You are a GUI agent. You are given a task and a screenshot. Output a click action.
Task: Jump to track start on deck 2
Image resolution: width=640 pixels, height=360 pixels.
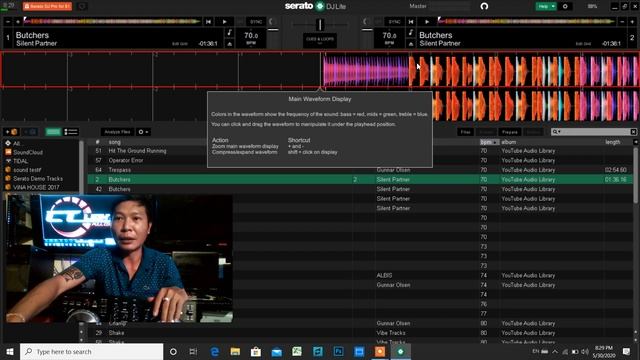(x=411, y=22)
